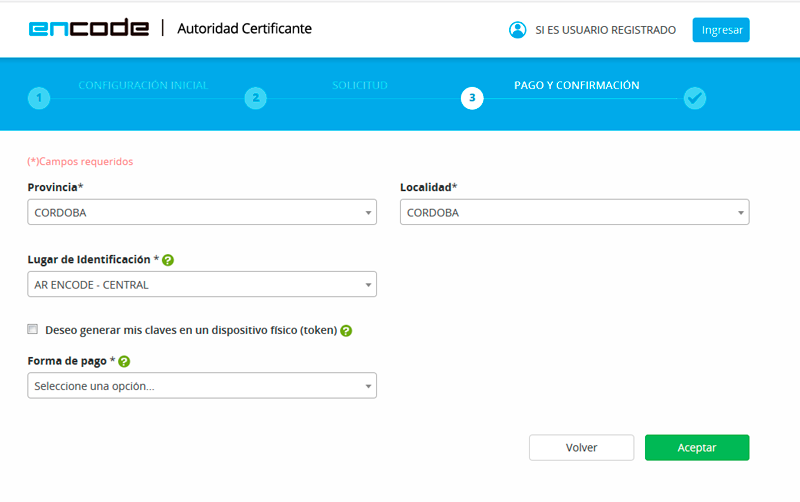Image resolution: width=800 pixels, height=502 pixels.
Task: Select Pago y Confirmación step label
Action: tap(576, 86)
